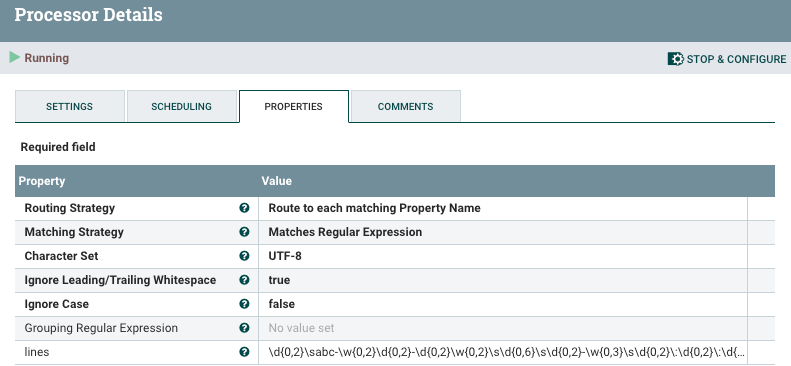
Task: Click the gear icon beside Stop & Configure
Action: click(x=675, y=59)
